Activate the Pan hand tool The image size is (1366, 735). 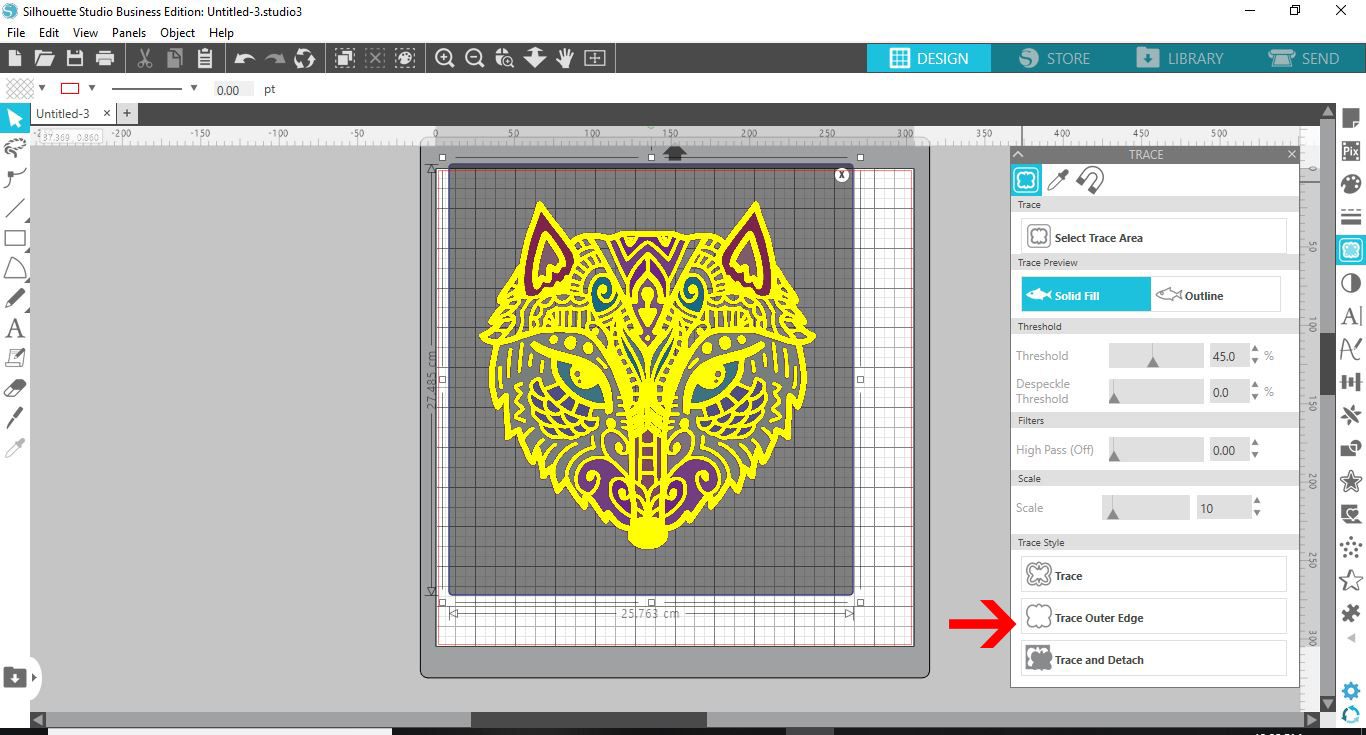(x=565, y=58)
